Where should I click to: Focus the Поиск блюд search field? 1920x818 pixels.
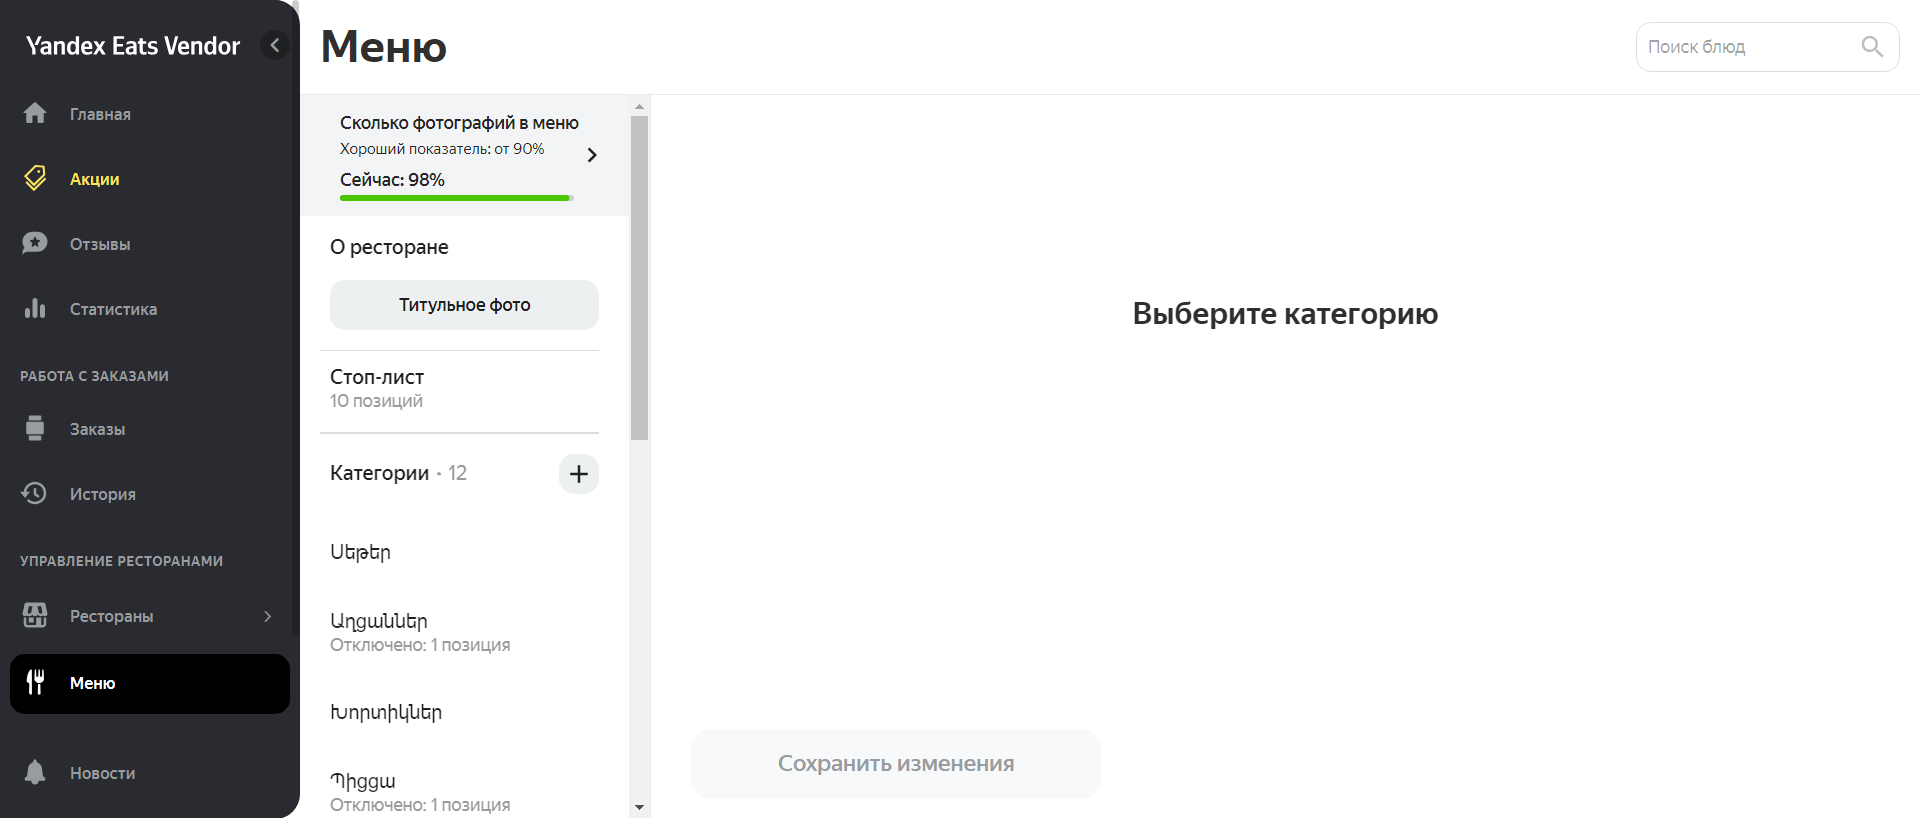(1748, 47)
